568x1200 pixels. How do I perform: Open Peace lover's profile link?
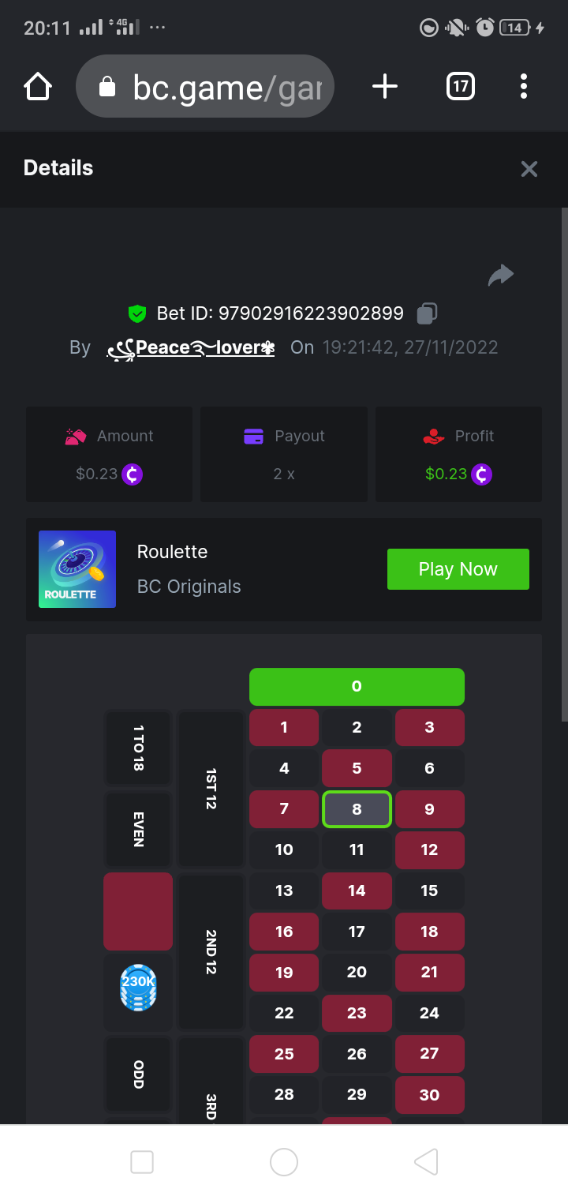point(190,348)
